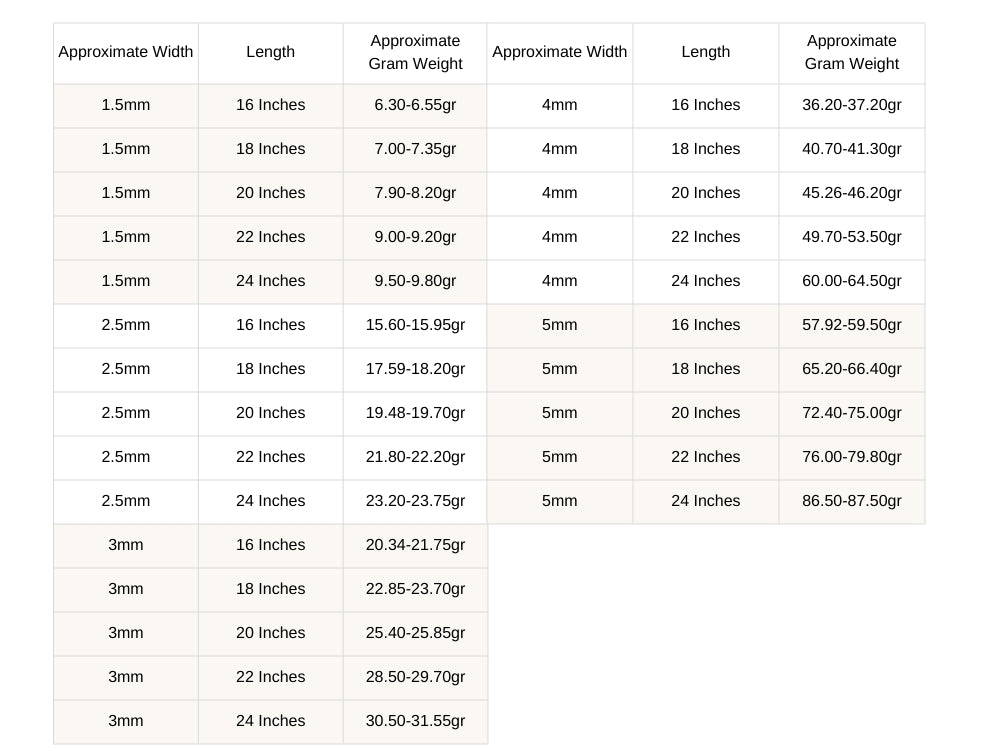Click the 17.59-18.20gr gram weight entry
This screenshot has width=1000, height=750.
(415, 369)
